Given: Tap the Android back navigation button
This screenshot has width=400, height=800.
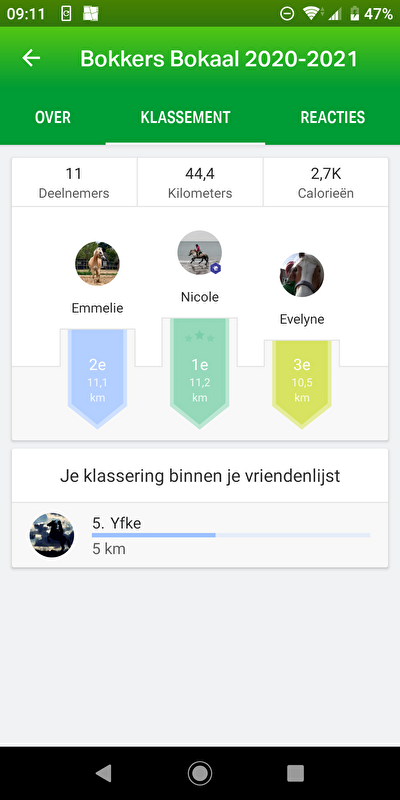Looking at the screenshot, I should coord(104,773).
